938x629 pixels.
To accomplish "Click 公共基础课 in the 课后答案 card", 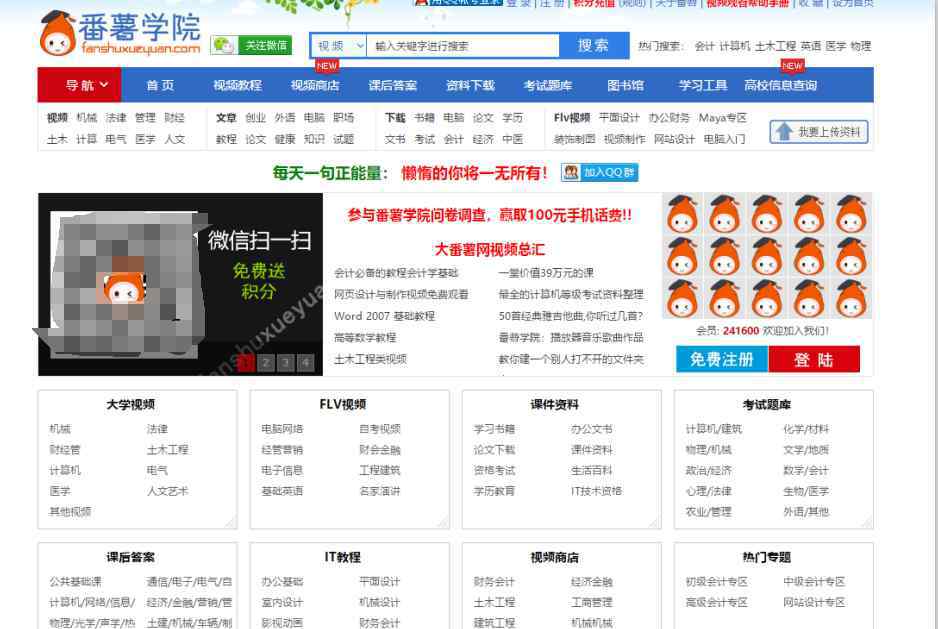I will pyautogui.click(x=75, y=582).
